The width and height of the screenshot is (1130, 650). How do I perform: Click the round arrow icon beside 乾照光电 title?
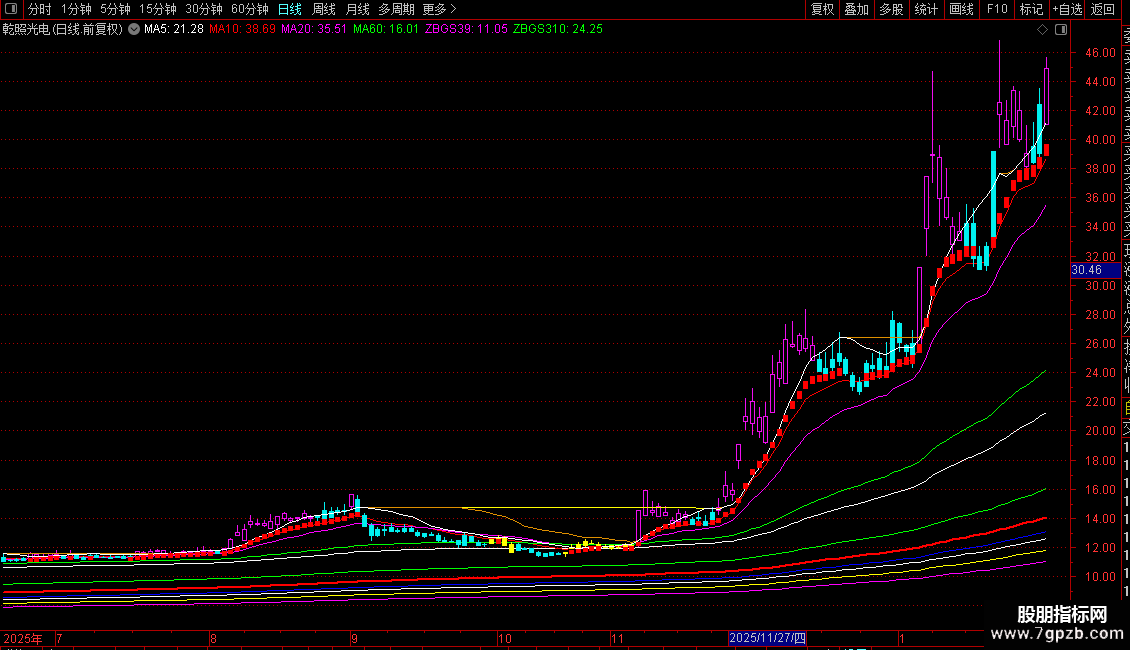point(132,29)
